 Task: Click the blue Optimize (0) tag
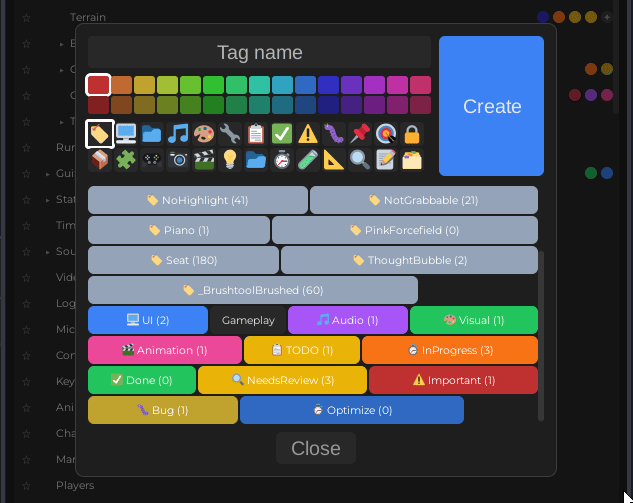coord(352,410)
